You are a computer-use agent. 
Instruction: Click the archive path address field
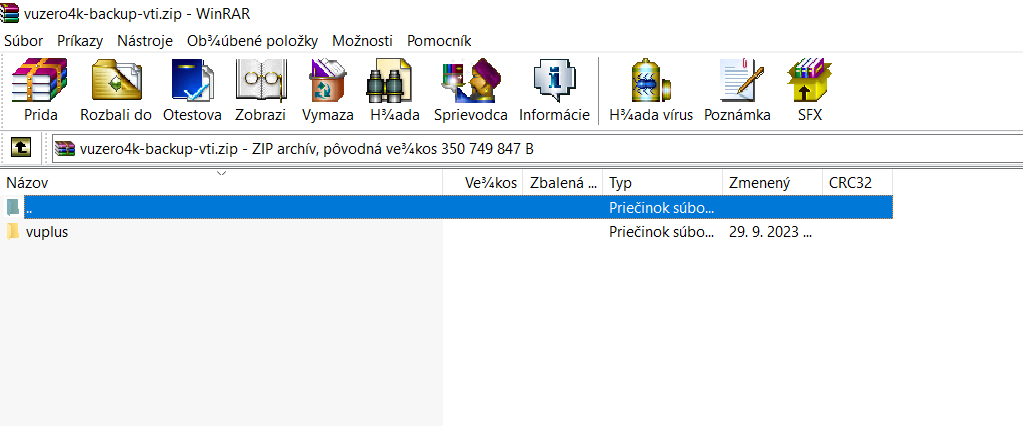click(536, 149)
